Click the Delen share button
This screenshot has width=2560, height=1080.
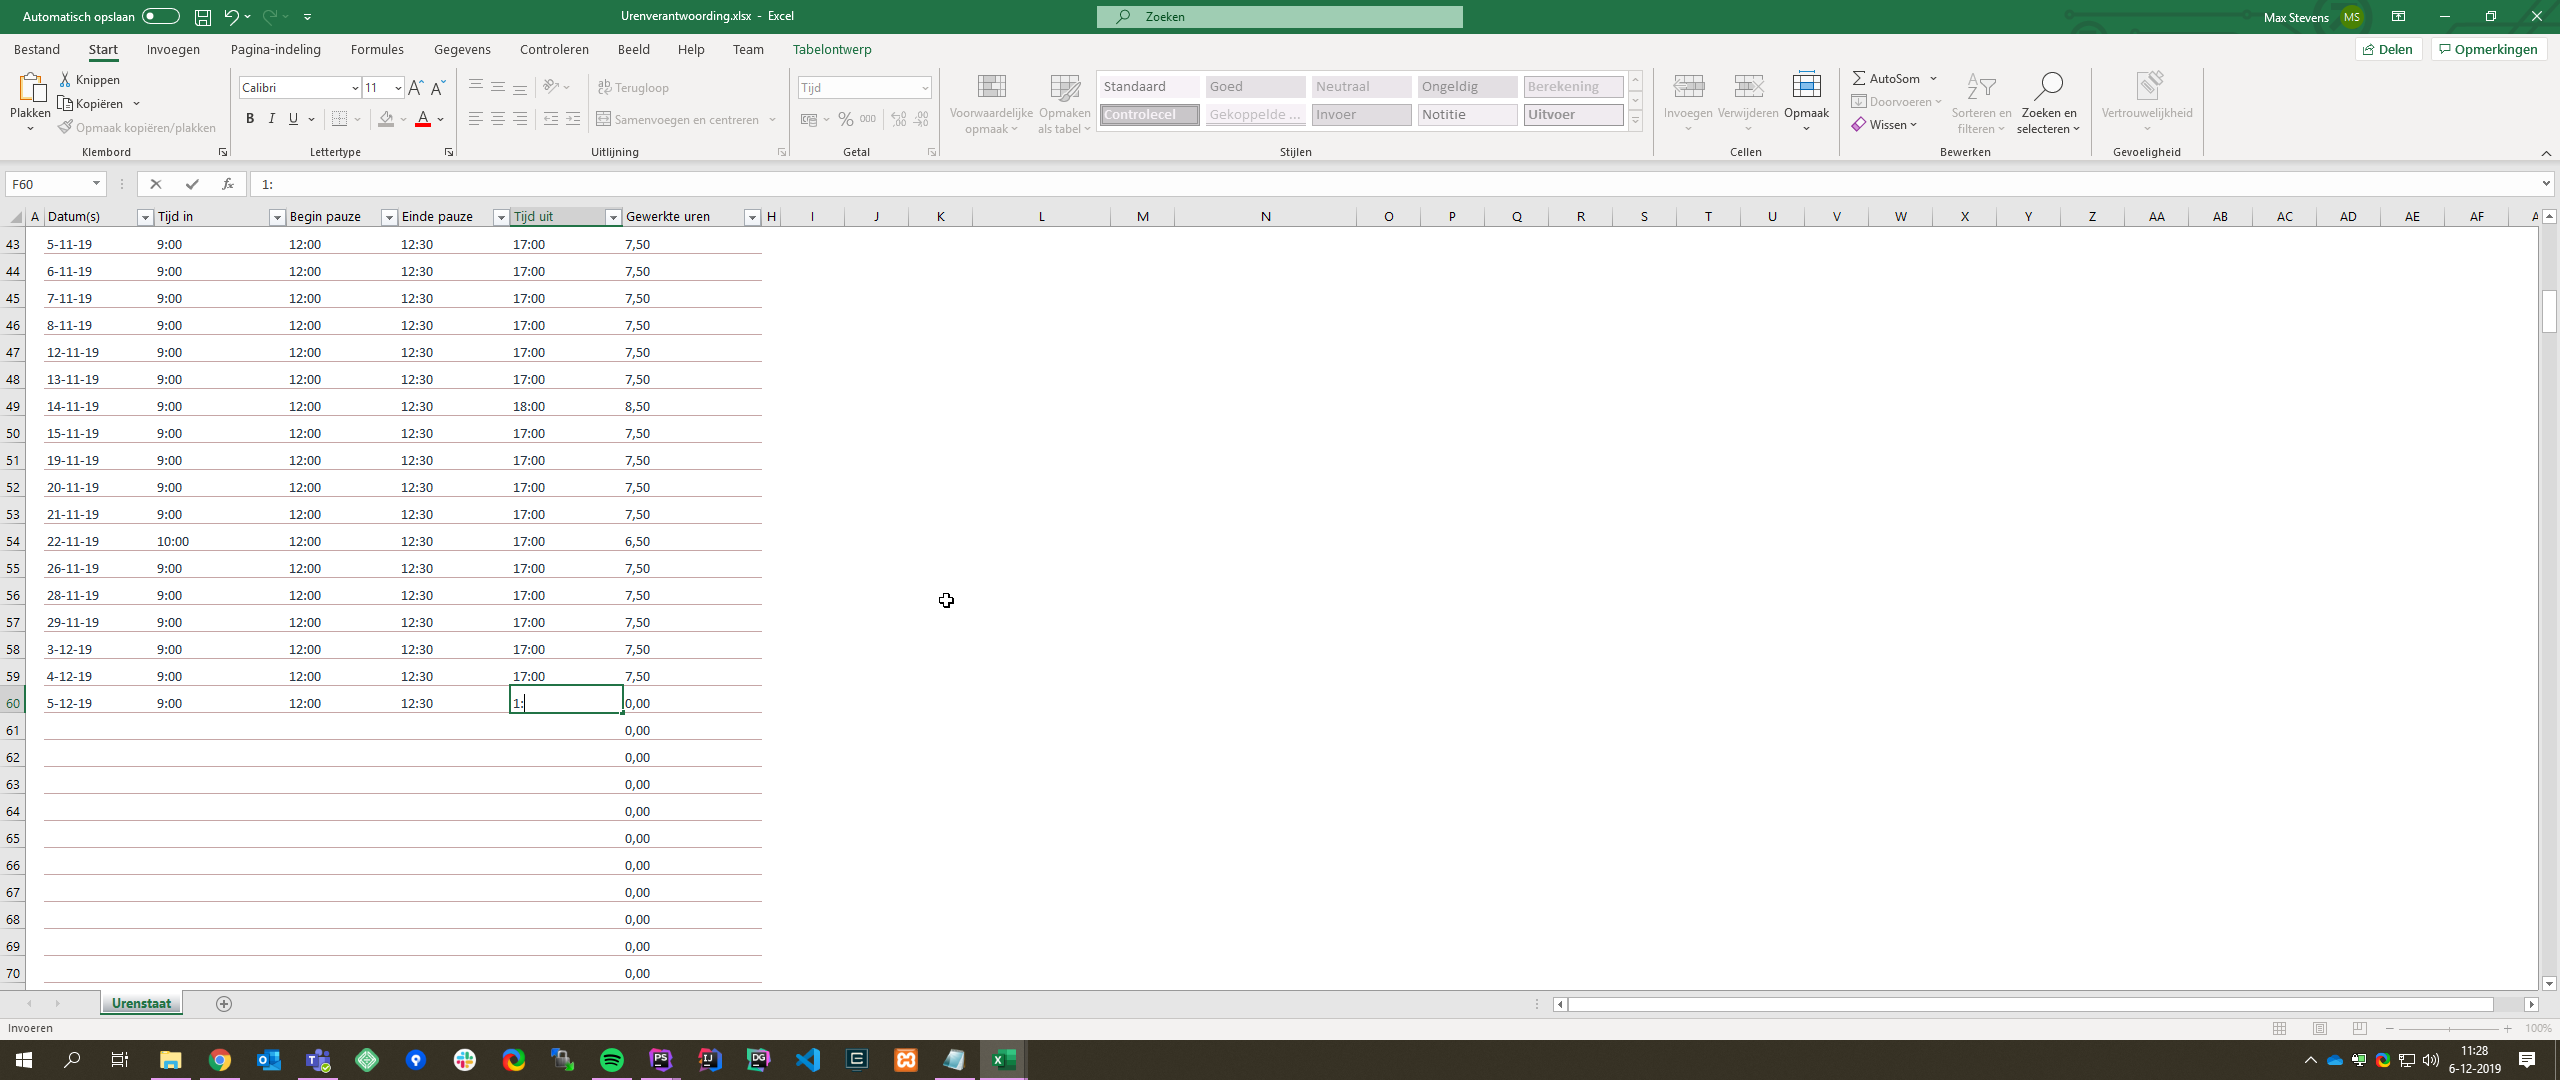pyautogui.click(x=2388, y=49)
